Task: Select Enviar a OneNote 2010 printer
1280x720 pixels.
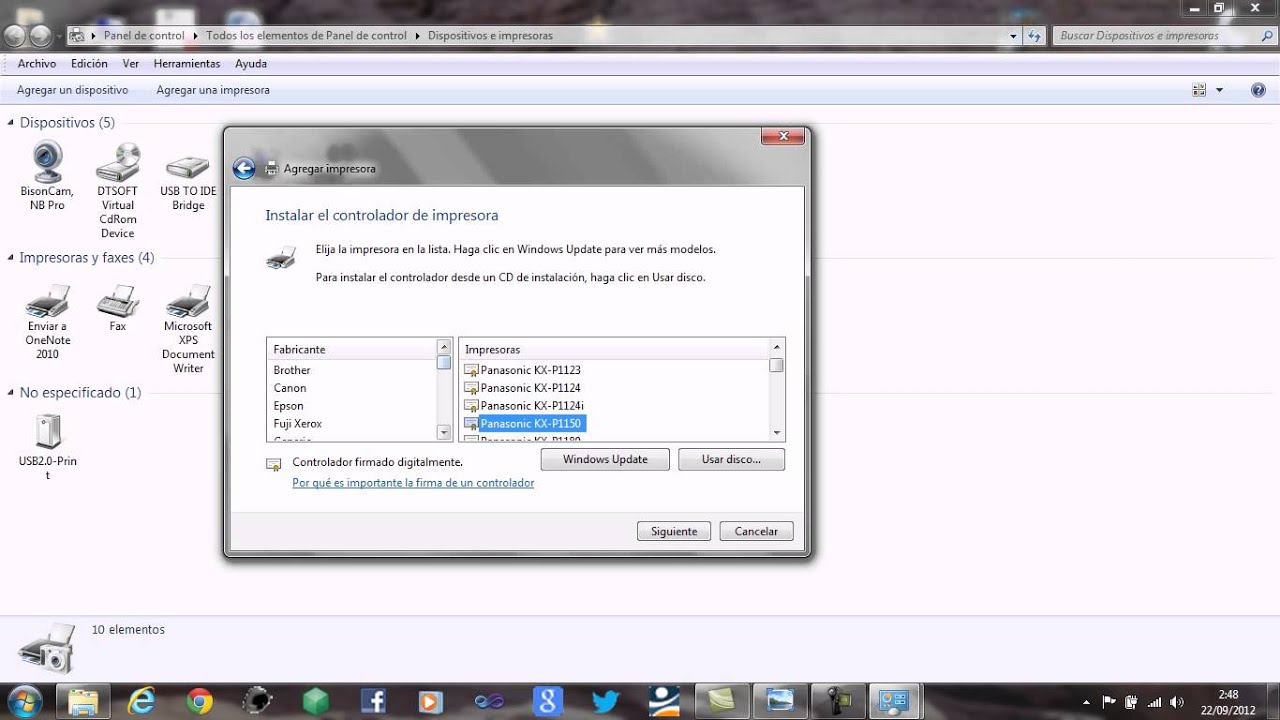Action: click(x=47, y=322)
